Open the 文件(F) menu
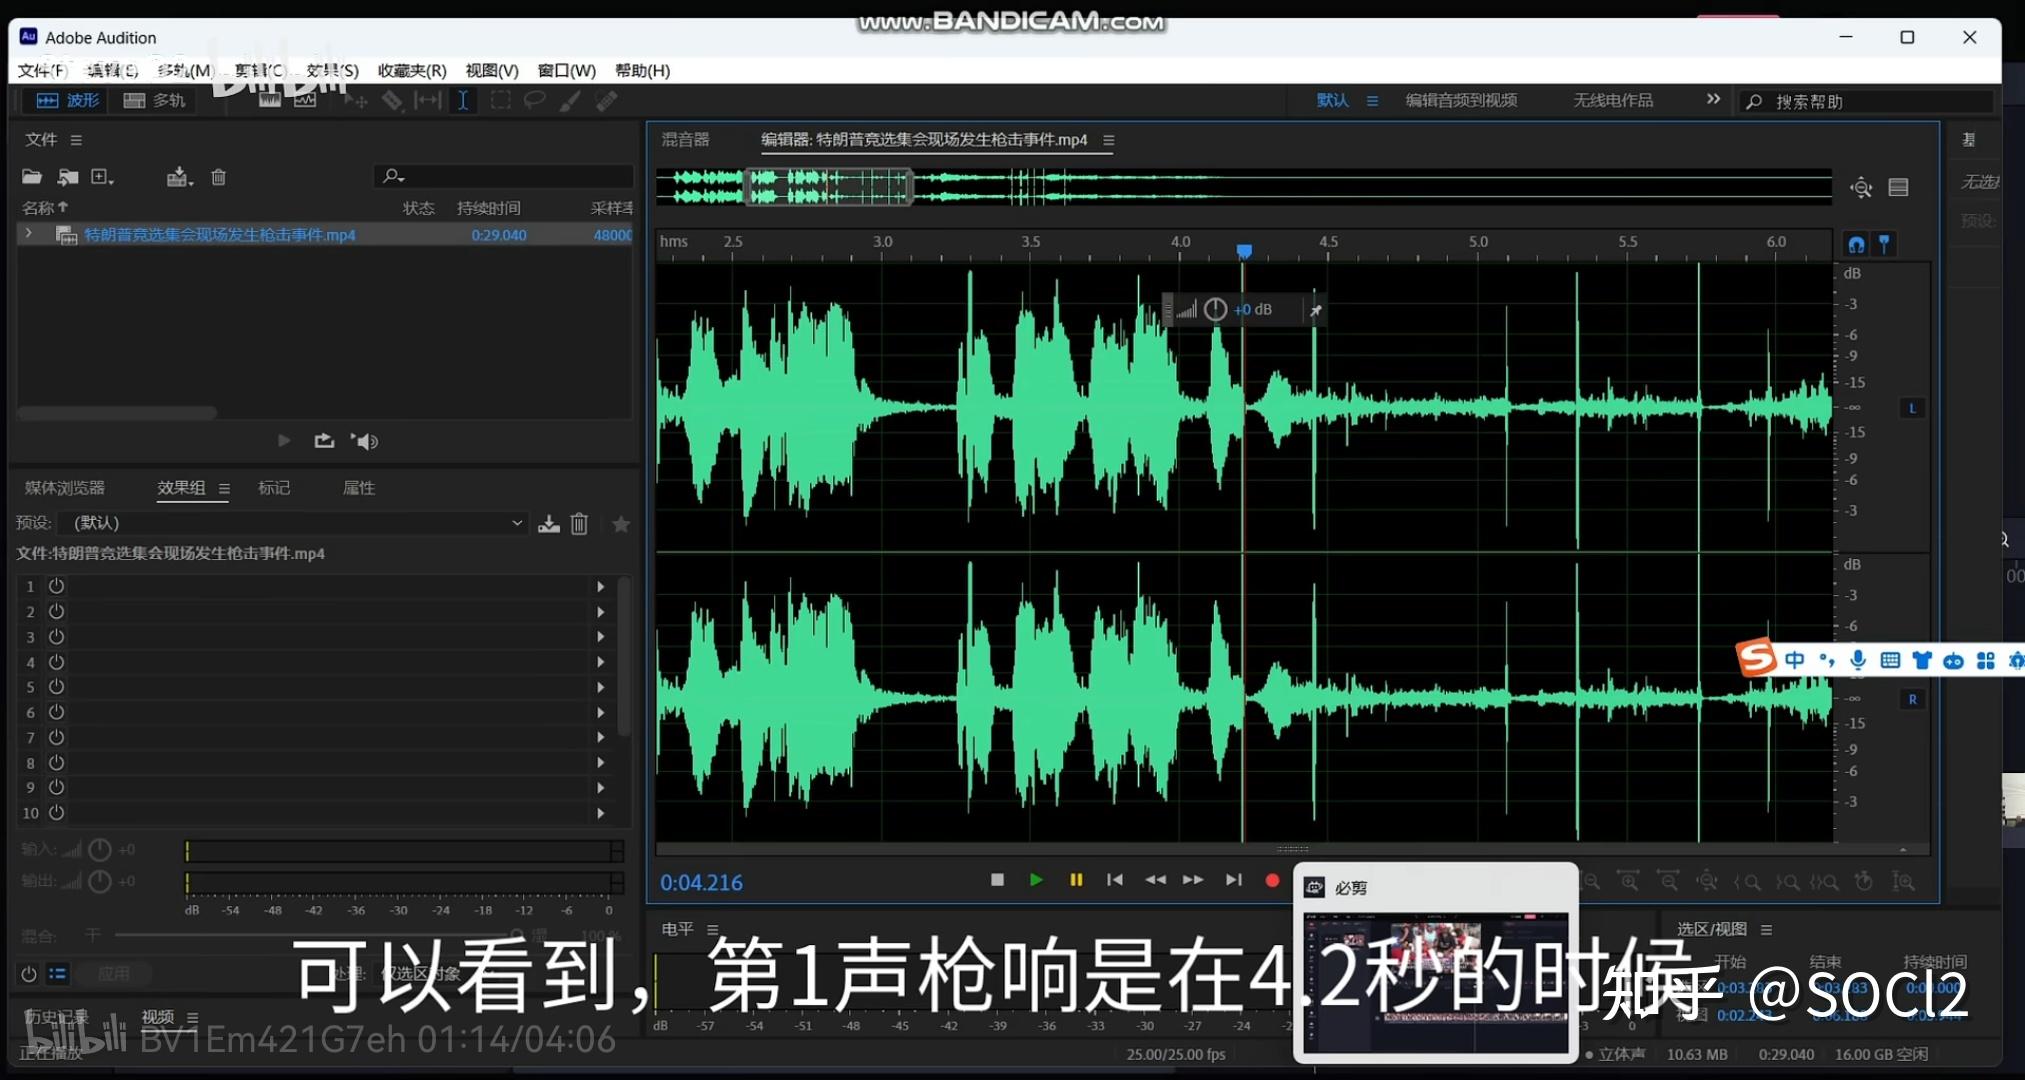This screenshot has width=2025, height=1080. tap(41, 70)
